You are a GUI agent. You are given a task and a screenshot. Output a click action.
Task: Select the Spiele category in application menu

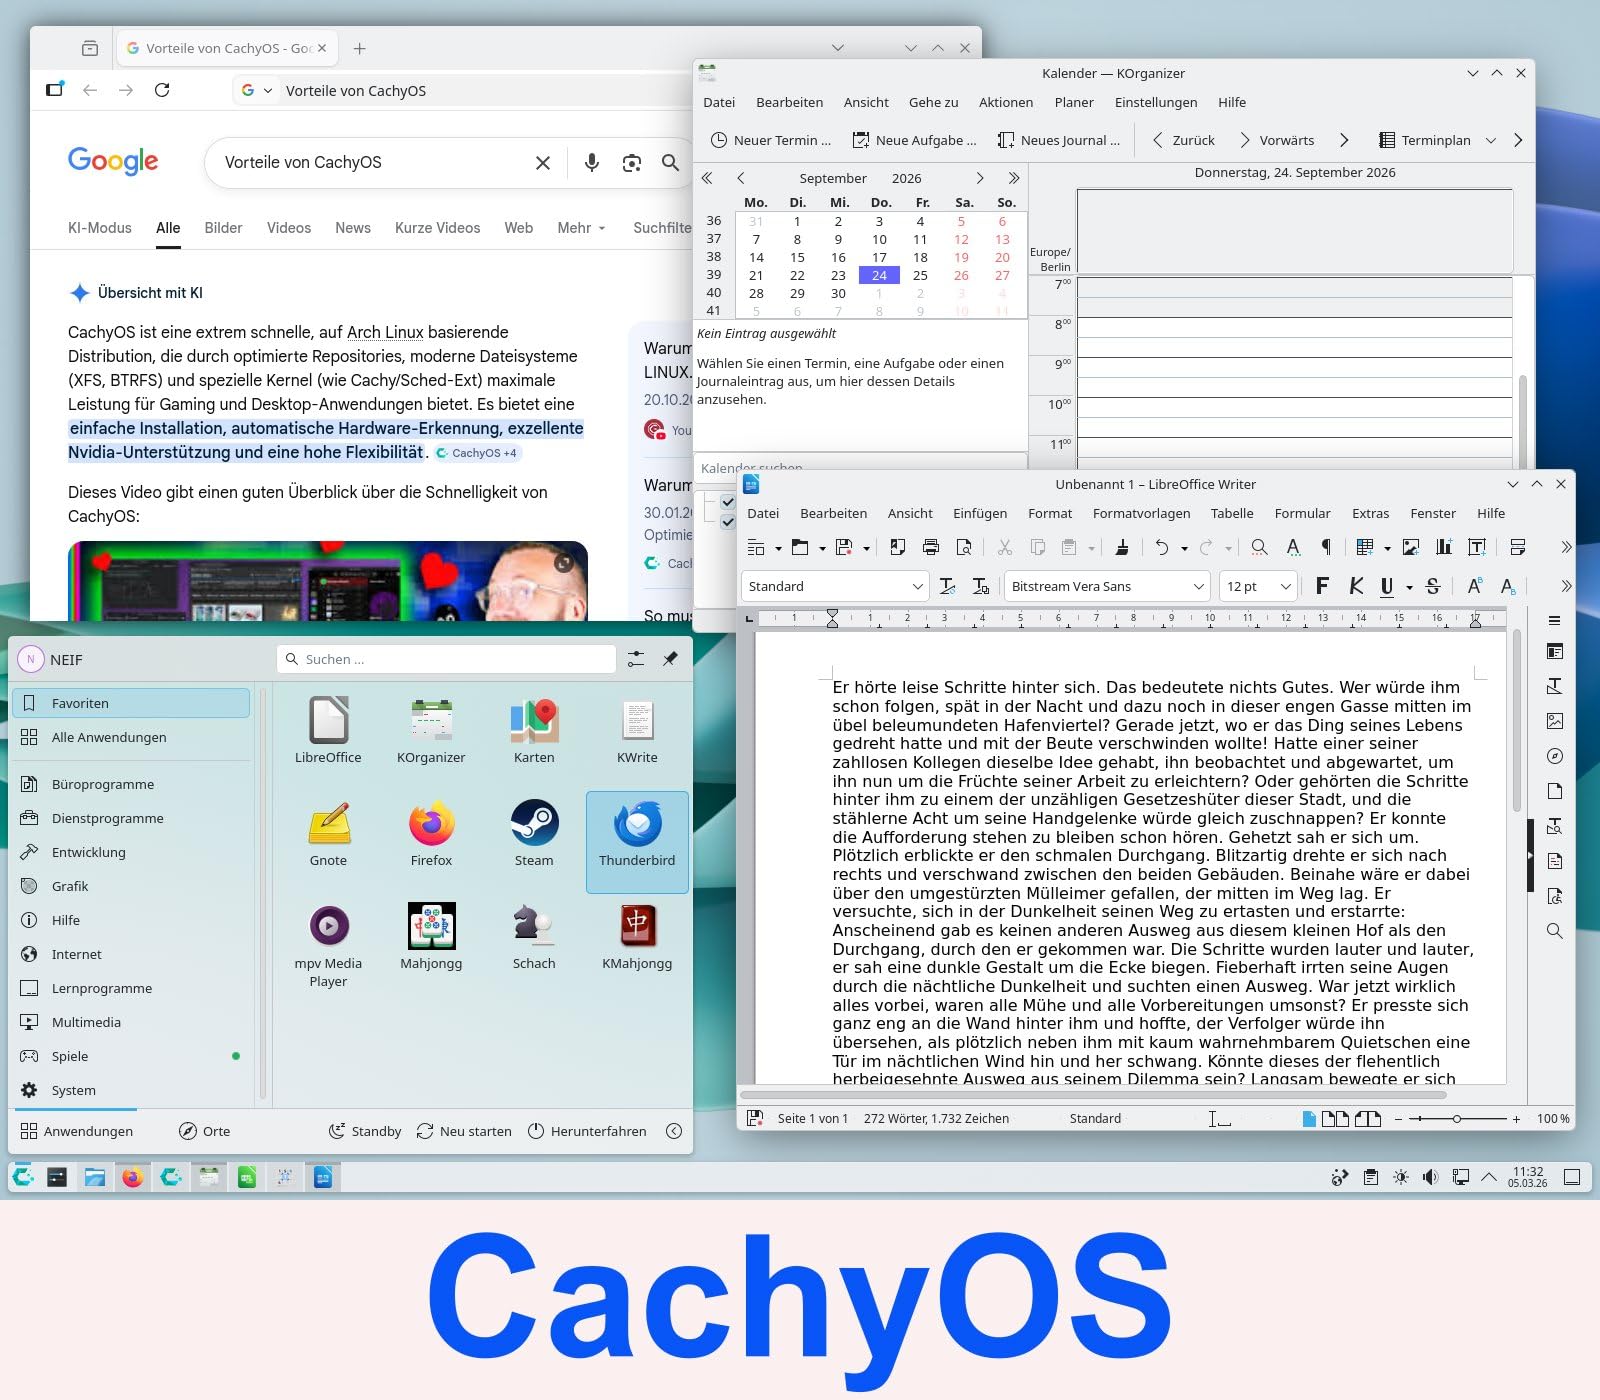point(131,1056)
